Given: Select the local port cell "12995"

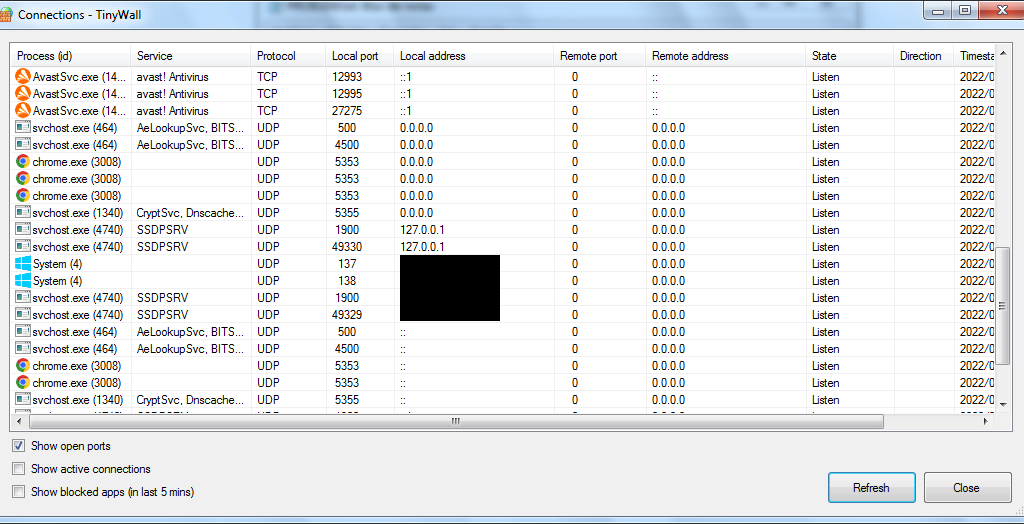Looking at the screenshot, I should pos(347,93).
